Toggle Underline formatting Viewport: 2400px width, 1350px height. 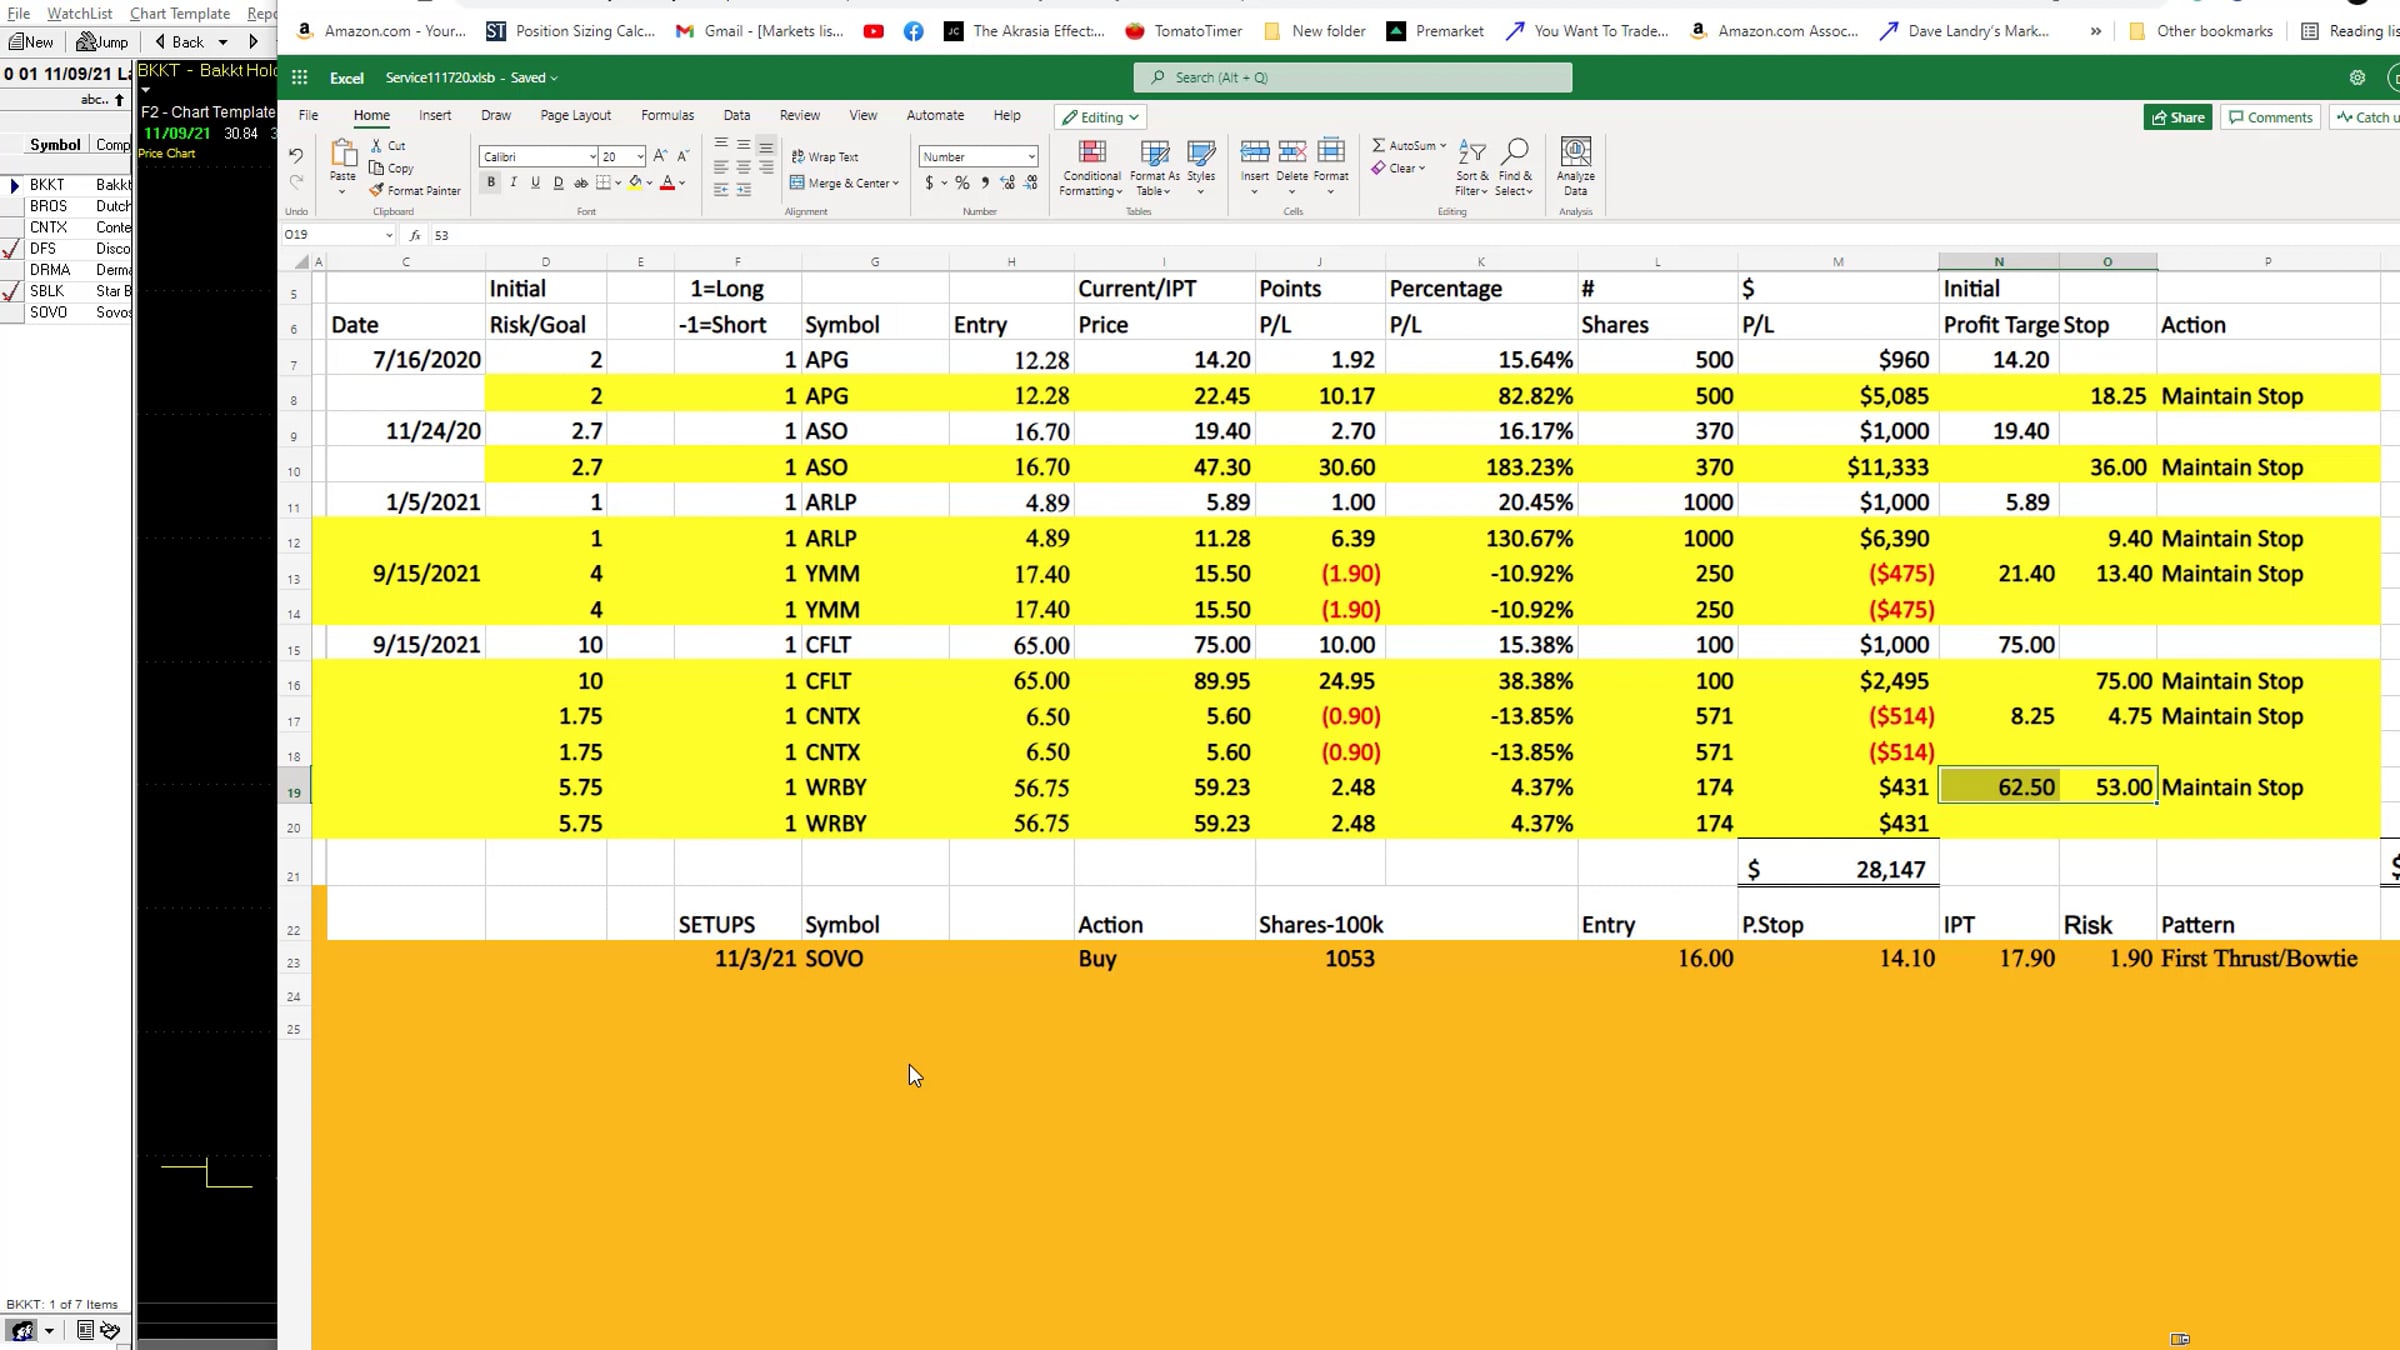[x=535, y=182]
